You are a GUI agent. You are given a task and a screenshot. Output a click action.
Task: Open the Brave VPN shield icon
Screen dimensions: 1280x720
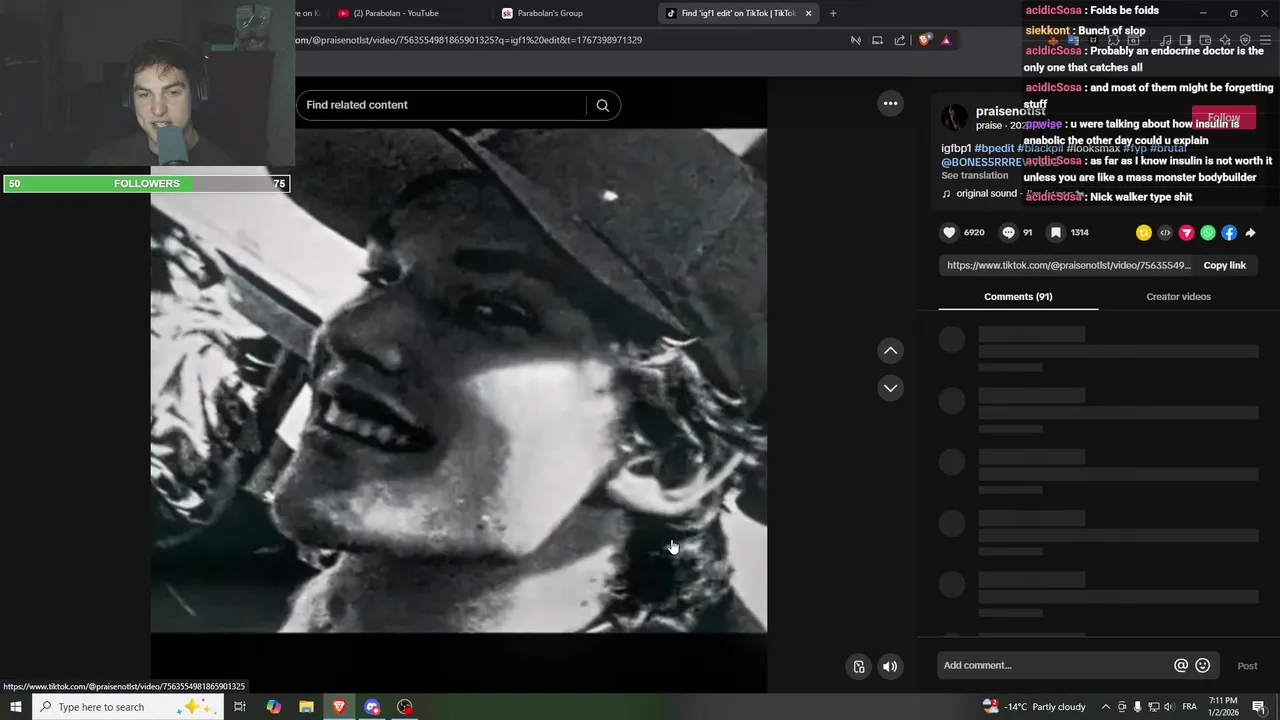pos(1245,40)
